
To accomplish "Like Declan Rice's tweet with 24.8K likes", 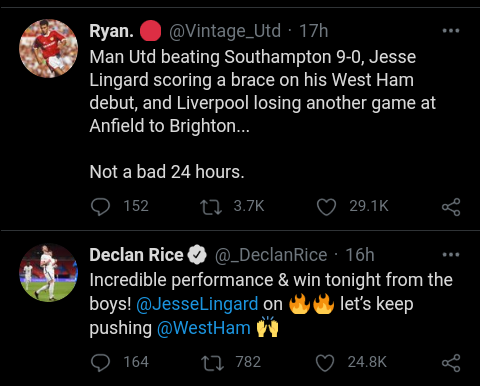I will (x=325, y=363).
